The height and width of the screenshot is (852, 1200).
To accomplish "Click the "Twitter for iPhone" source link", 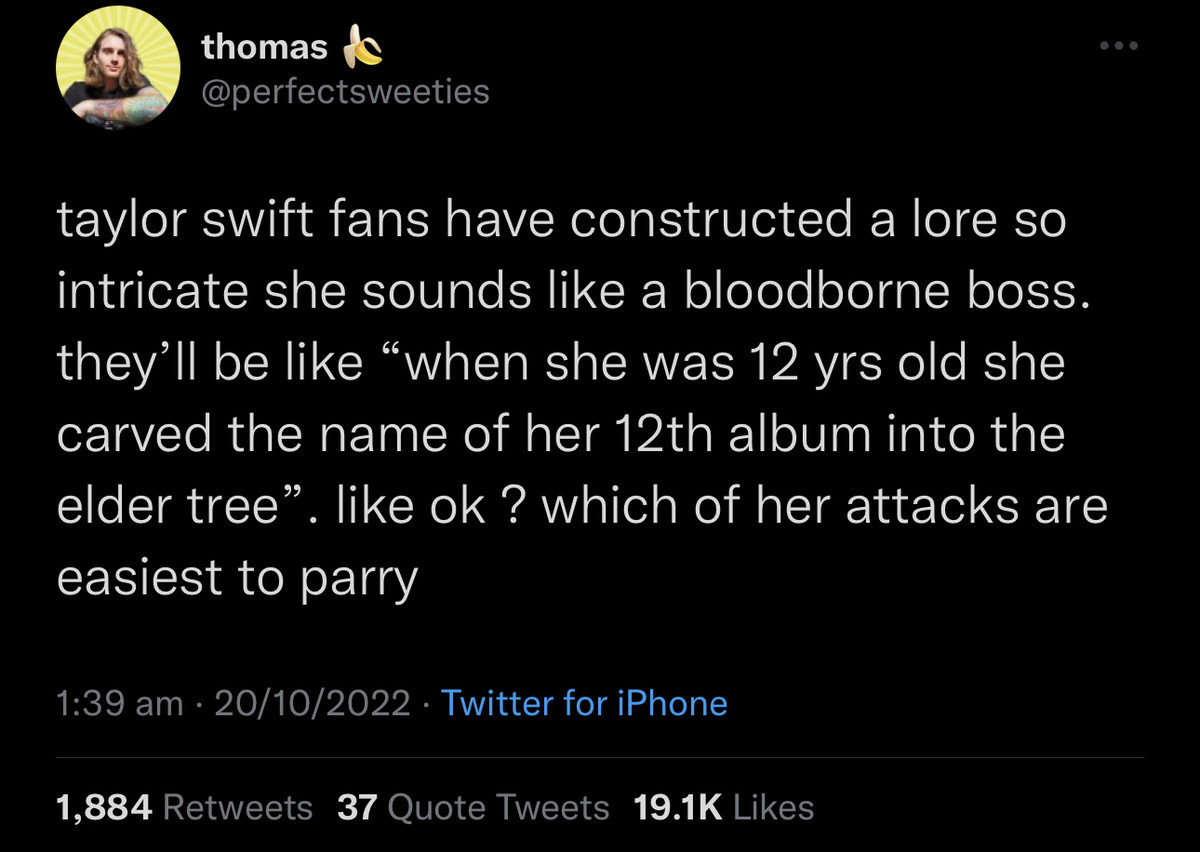I will coord(584,703).
